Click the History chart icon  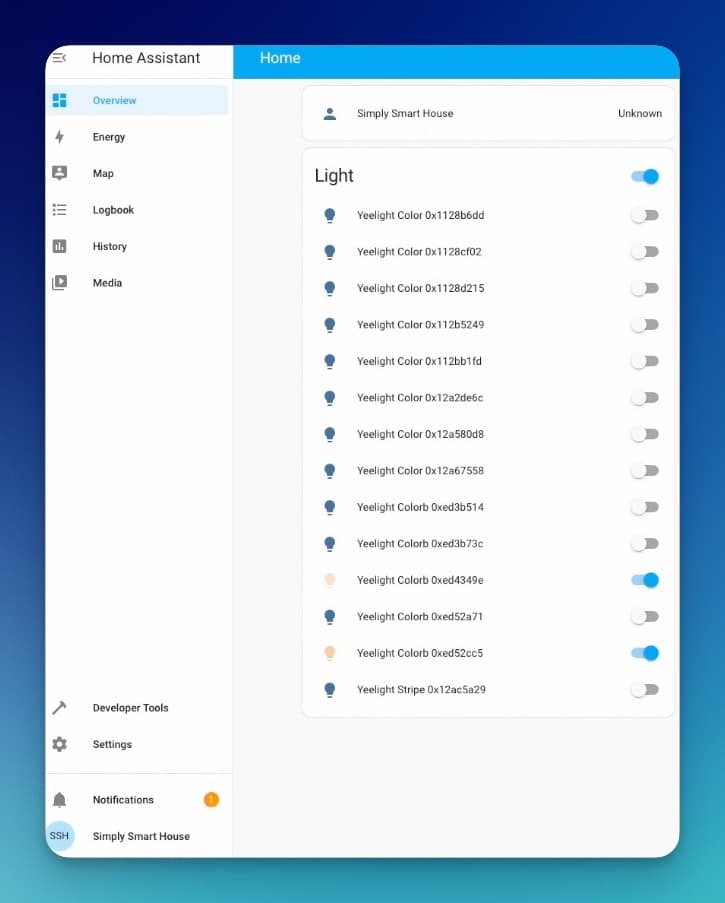59,246
